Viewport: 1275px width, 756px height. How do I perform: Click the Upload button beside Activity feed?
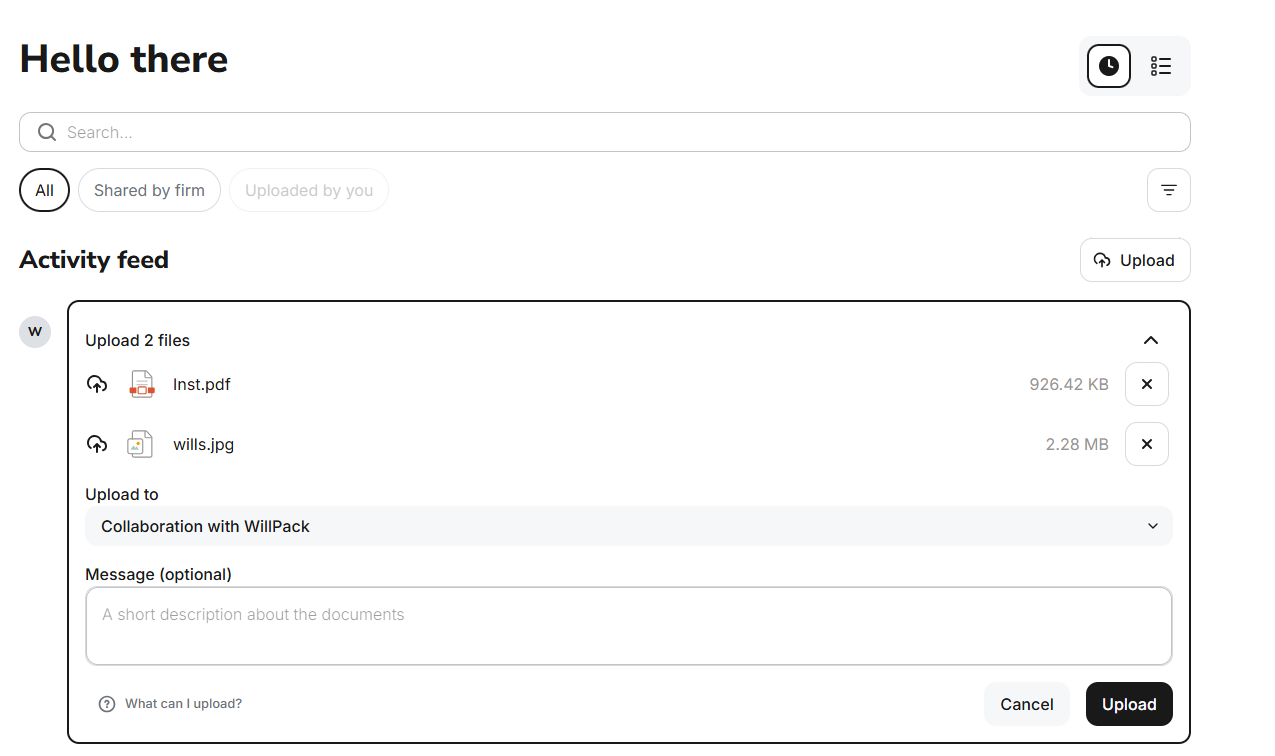tap(1135, 260)
